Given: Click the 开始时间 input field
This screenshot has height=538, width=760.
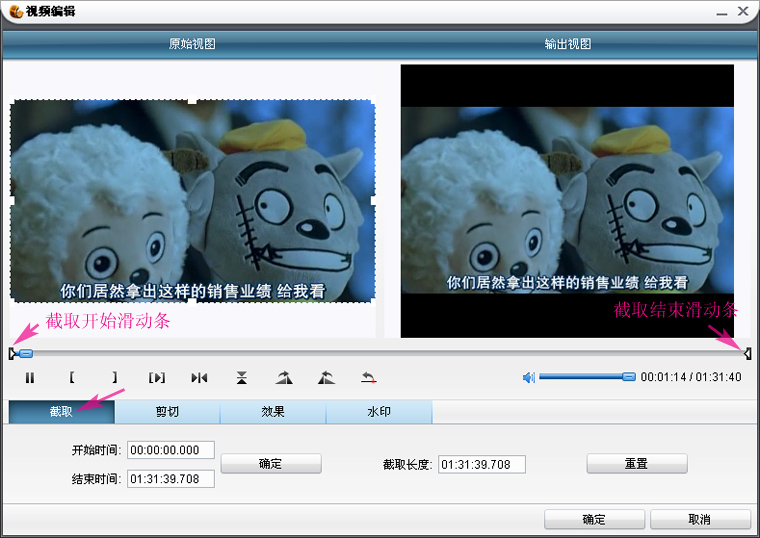Looking at the screenshot, I should [170, 450].
